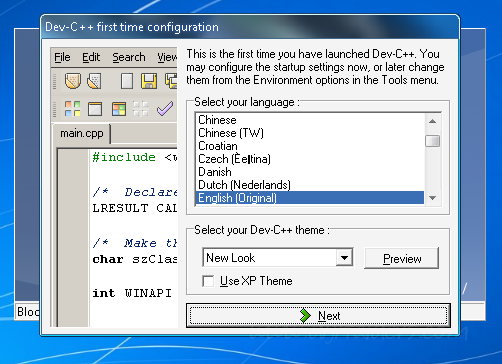Select Chinese in the language list

point(310,120)
